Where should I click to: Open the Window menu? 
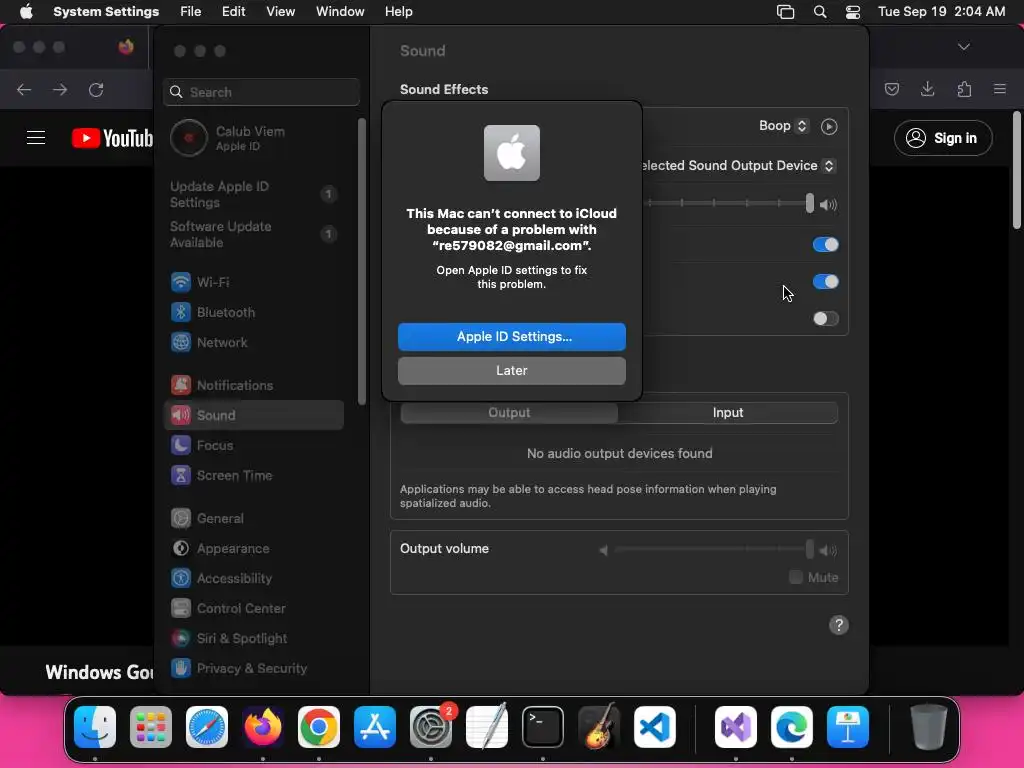point(340,12)
